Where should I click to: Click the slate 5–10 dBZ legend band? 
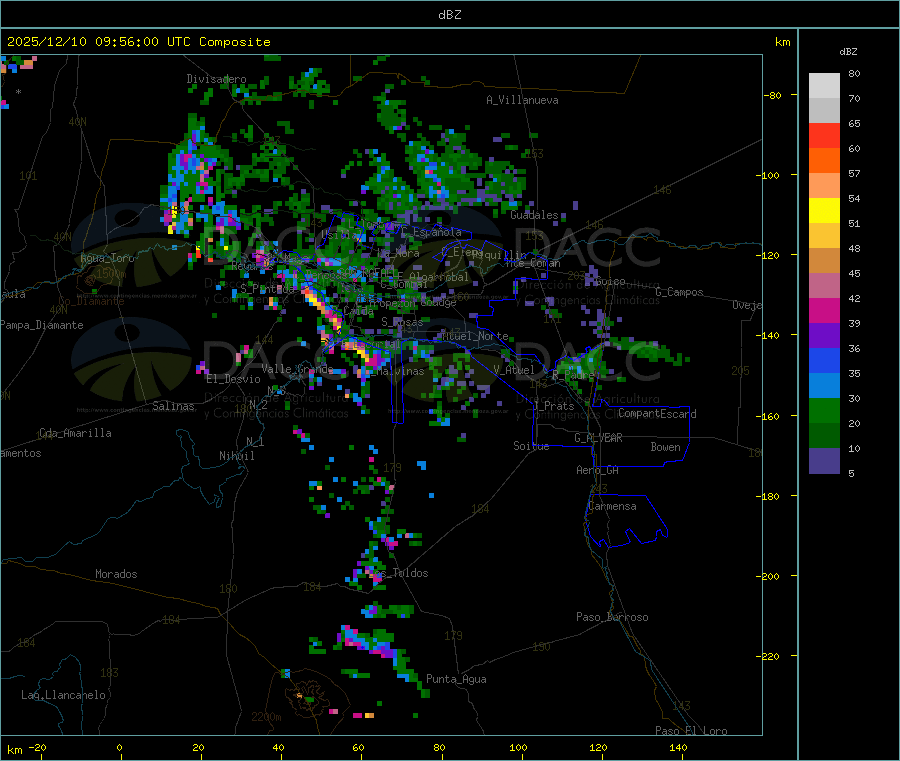point(824,461)
